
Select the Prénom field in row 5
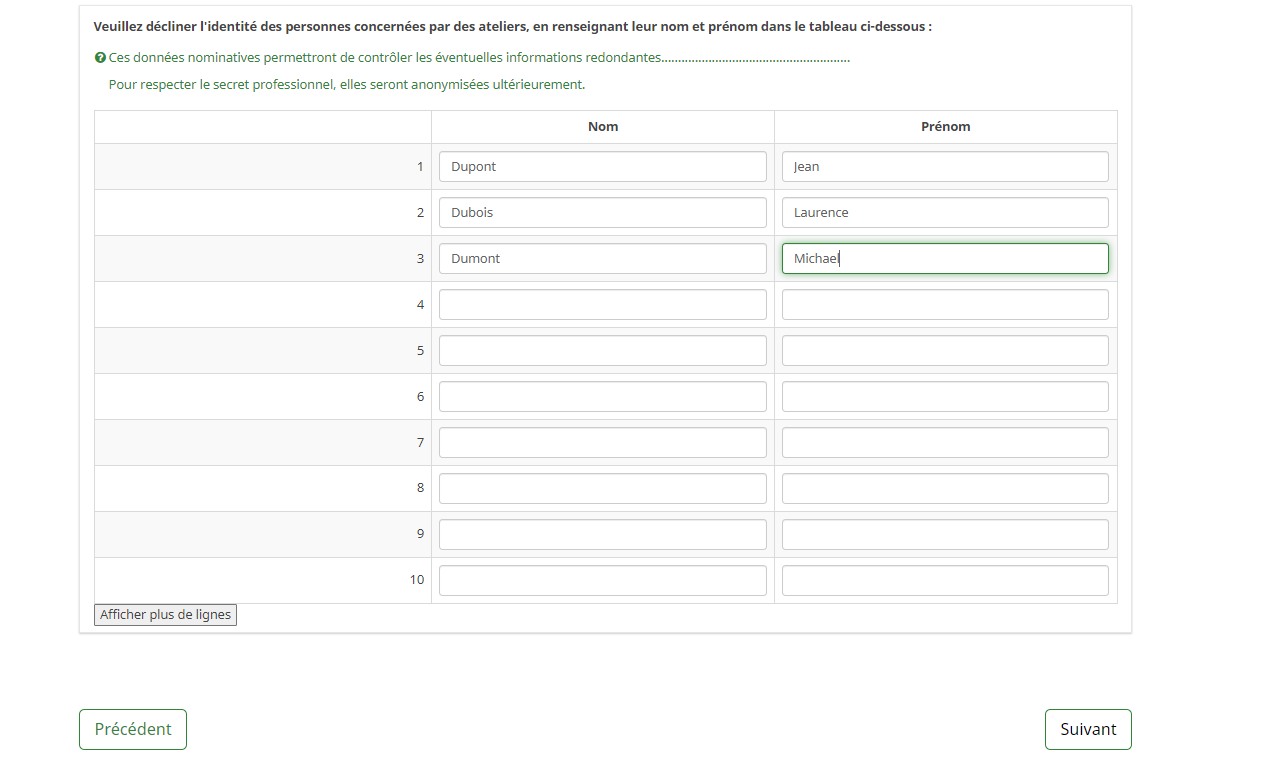(945, 351)
